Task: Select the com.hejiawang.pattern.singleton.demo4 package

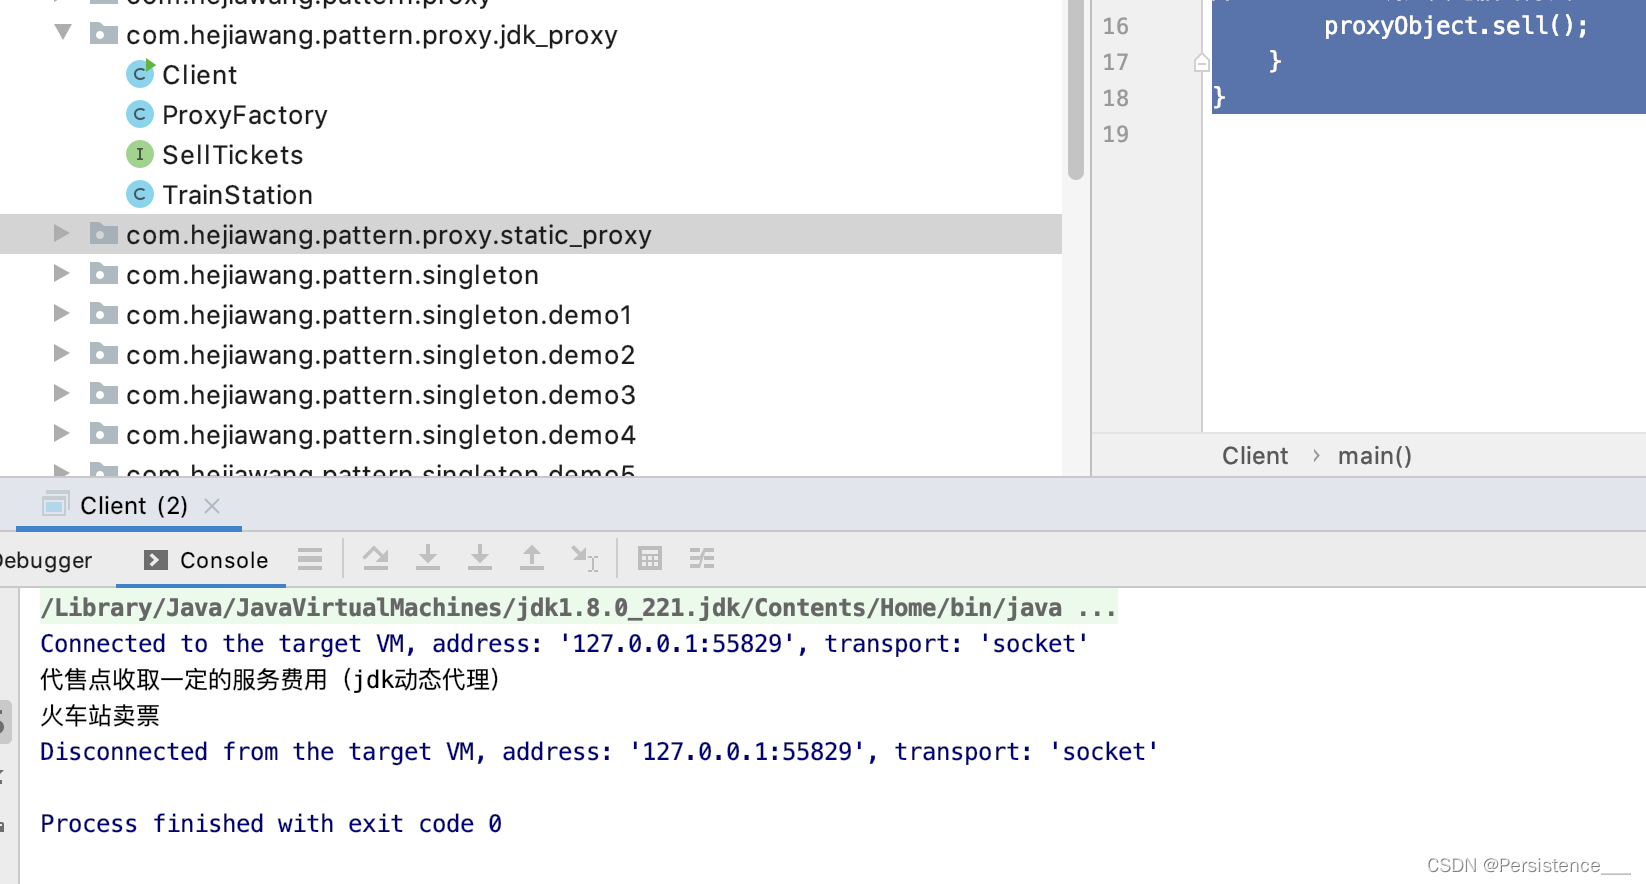Action: coord(381,435)
